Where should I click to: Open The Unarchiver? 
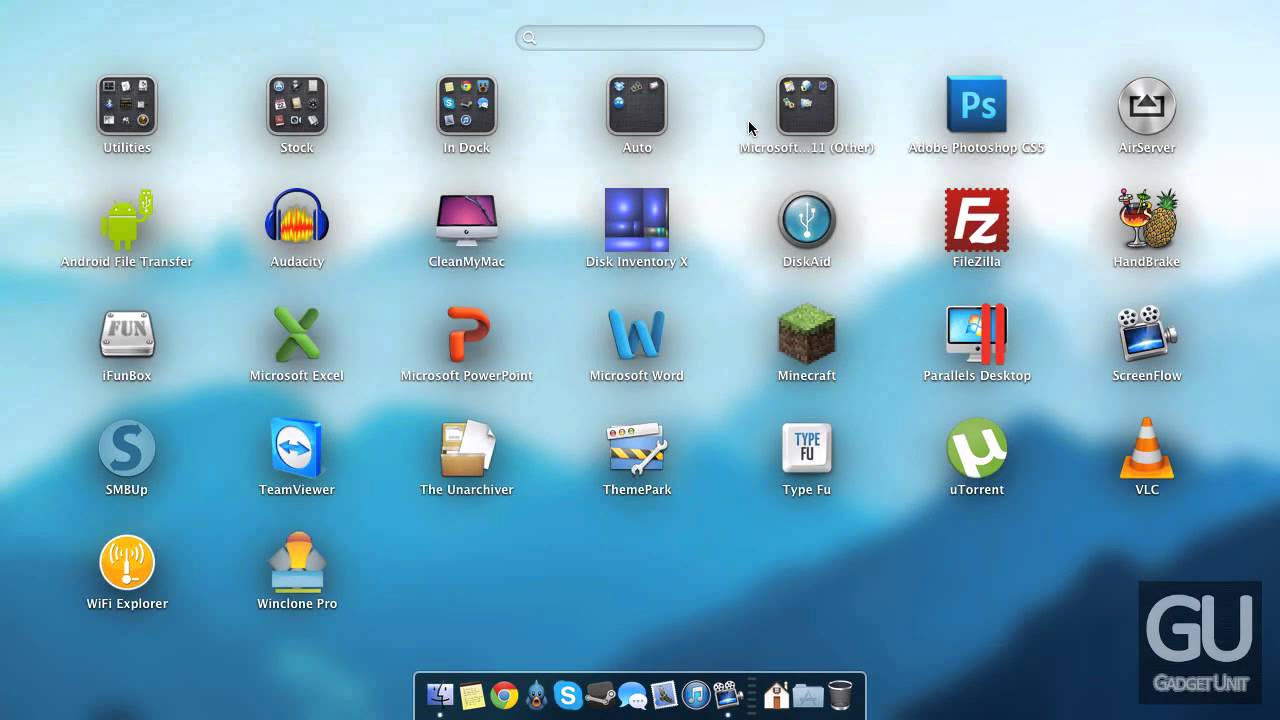pyautogui.click(x=467, y=447)
